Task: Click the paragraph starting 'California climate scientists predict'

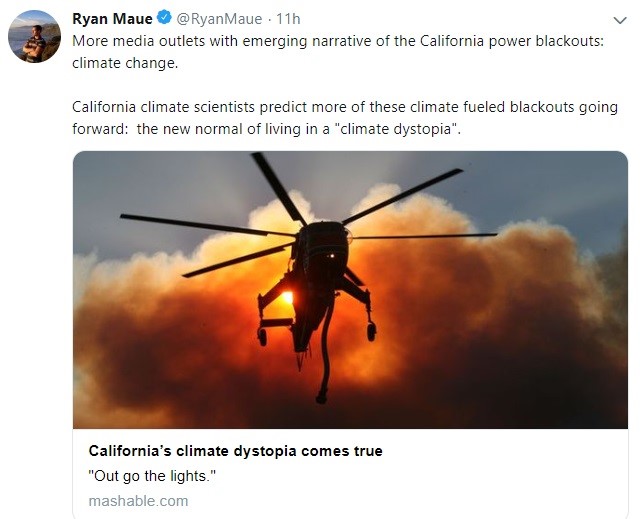Action: [345, 118]
